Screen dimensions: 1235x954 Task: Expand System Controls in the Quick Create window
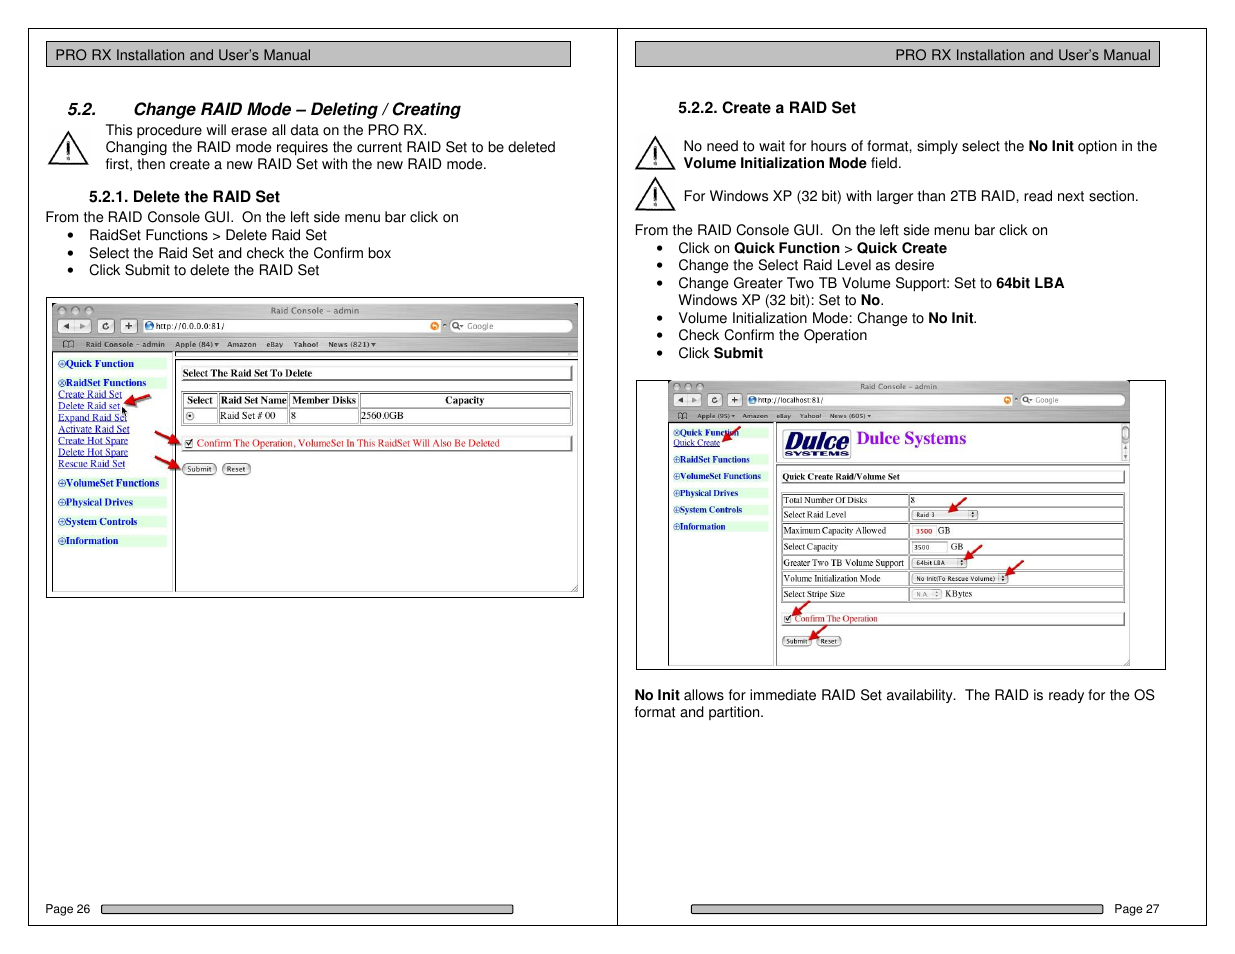click(x=708, y=510)
